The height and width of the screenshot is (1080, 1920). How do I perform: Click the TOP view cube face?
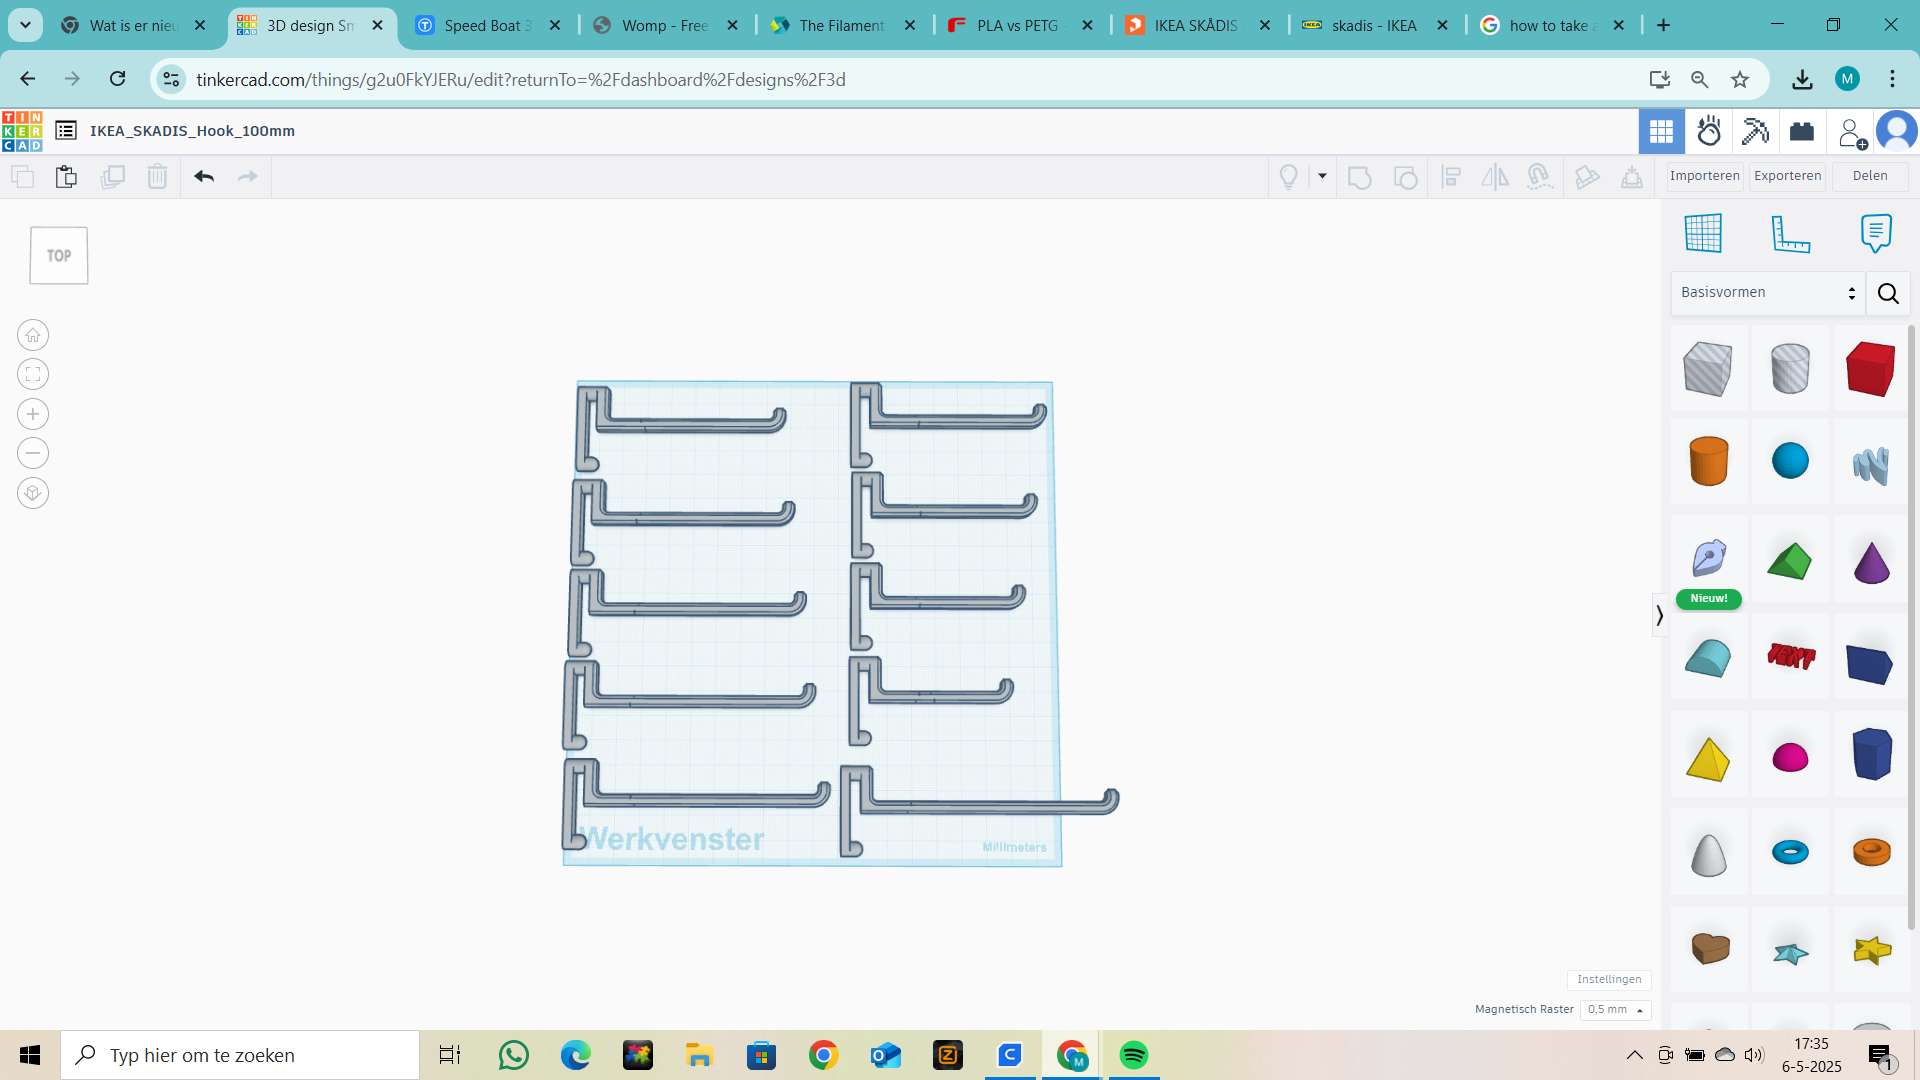click(x=59, y=256)
